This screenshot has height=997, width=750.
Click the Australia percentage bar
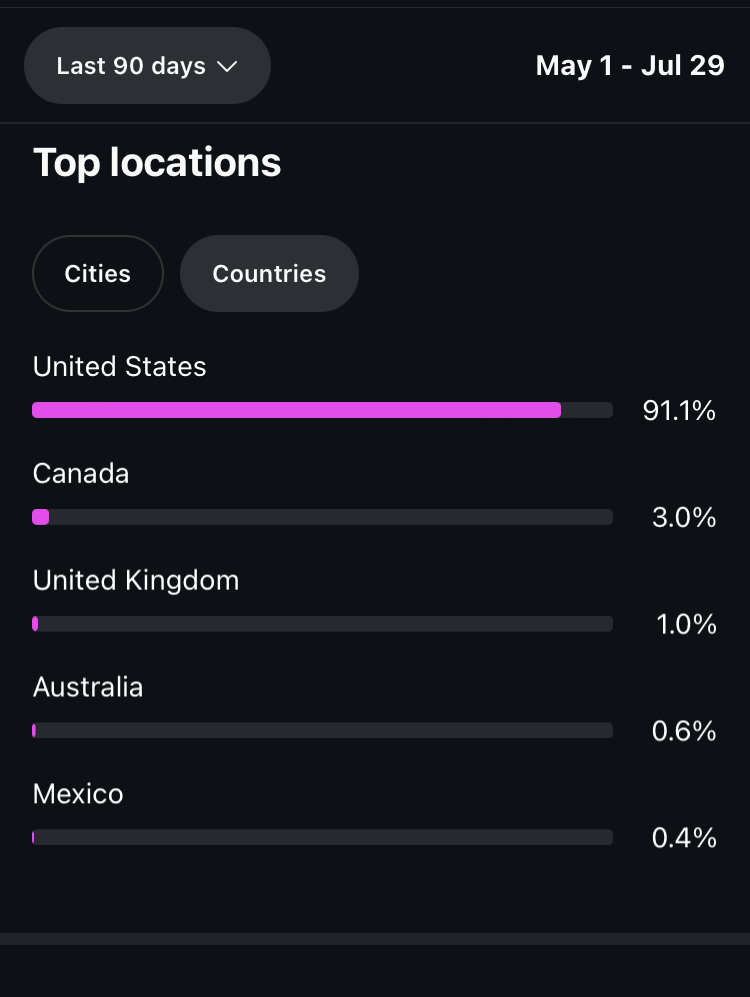coord(322,731)
